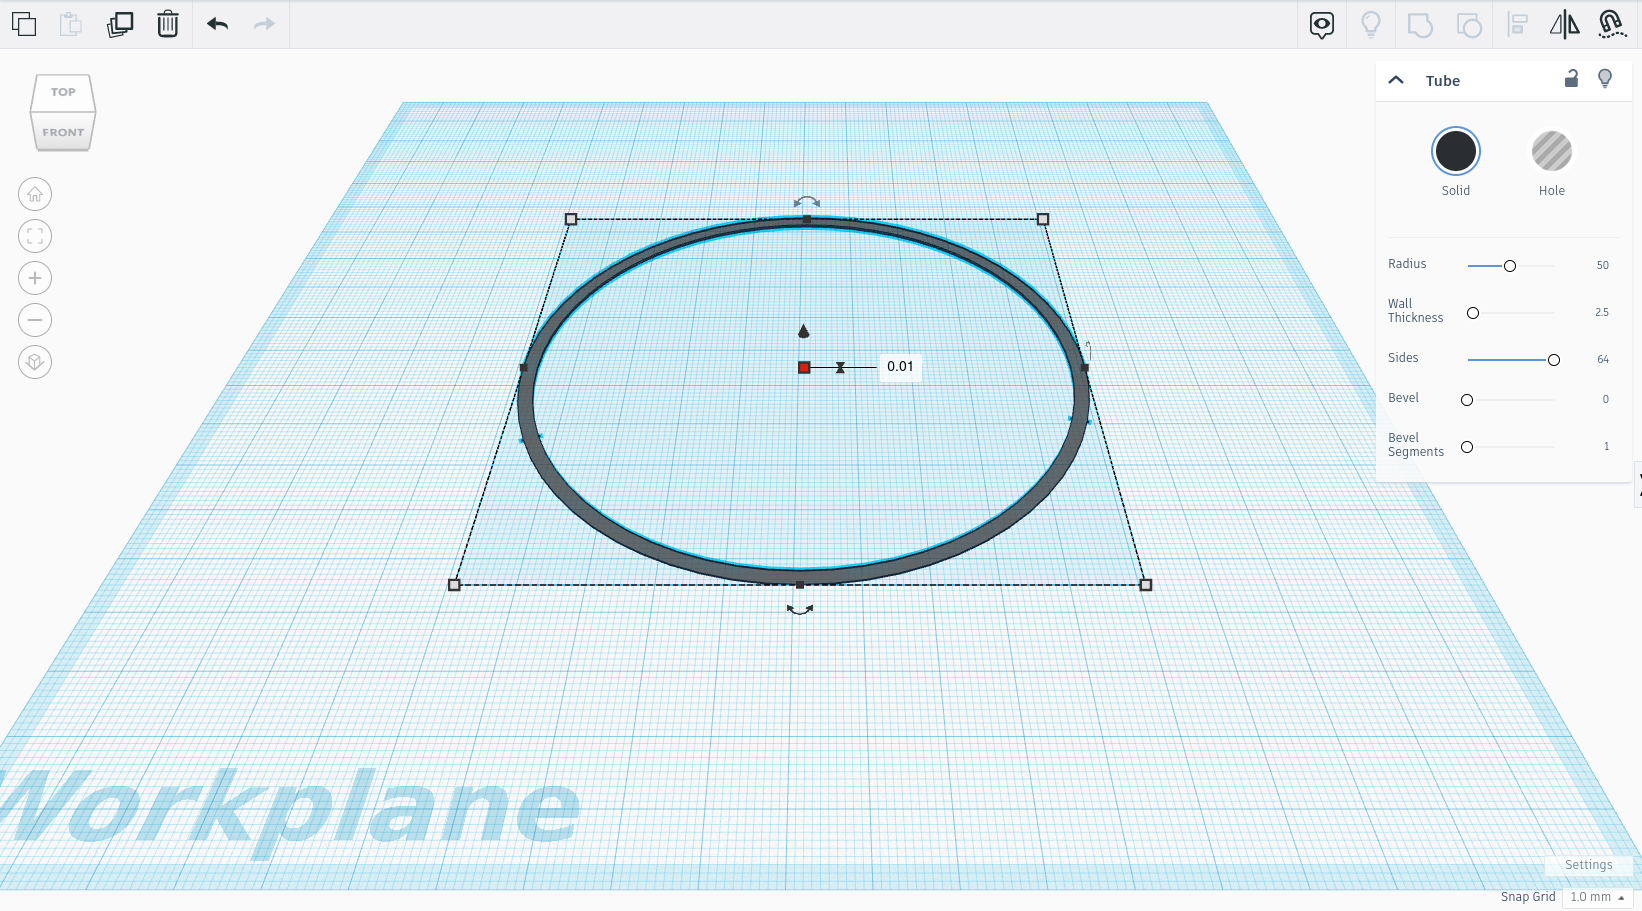Delete the selected tube with trash icon

point(168,24)
